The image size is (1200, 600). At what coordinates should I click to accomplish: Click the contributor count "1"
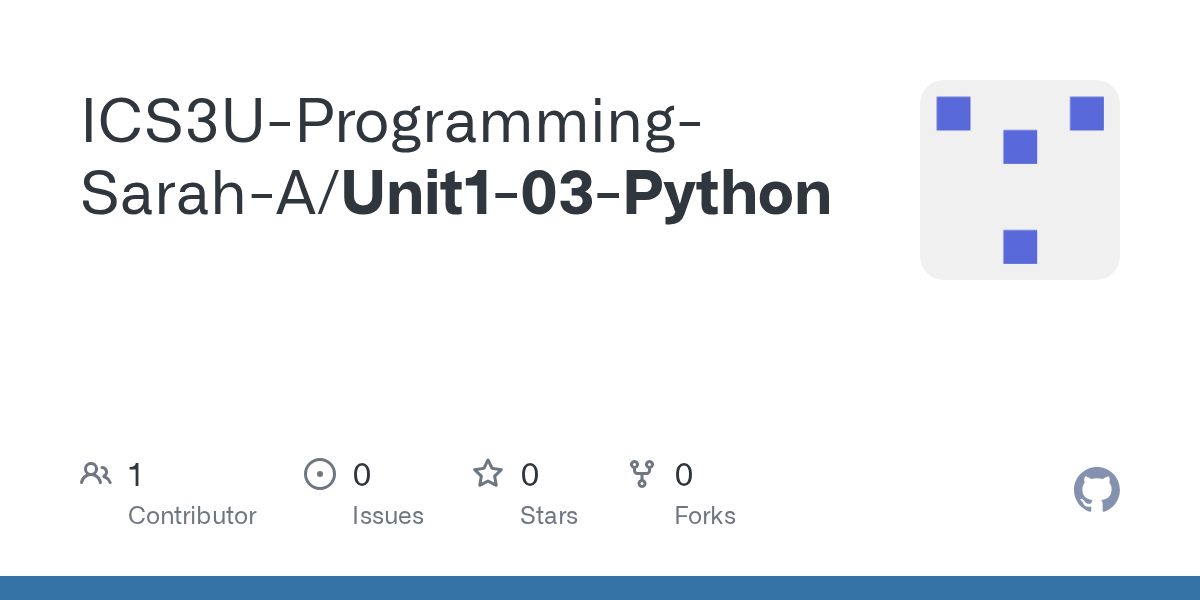[135, 475]
